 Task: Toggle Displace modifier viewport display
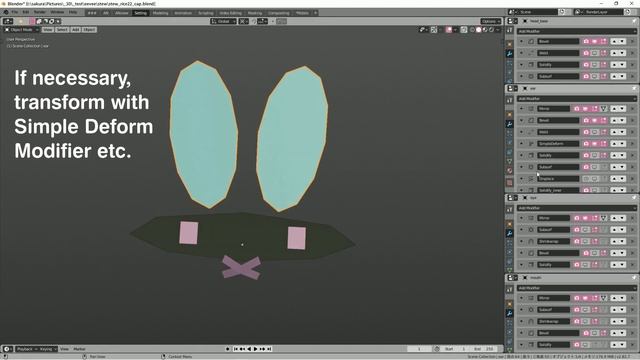[595, 179]
